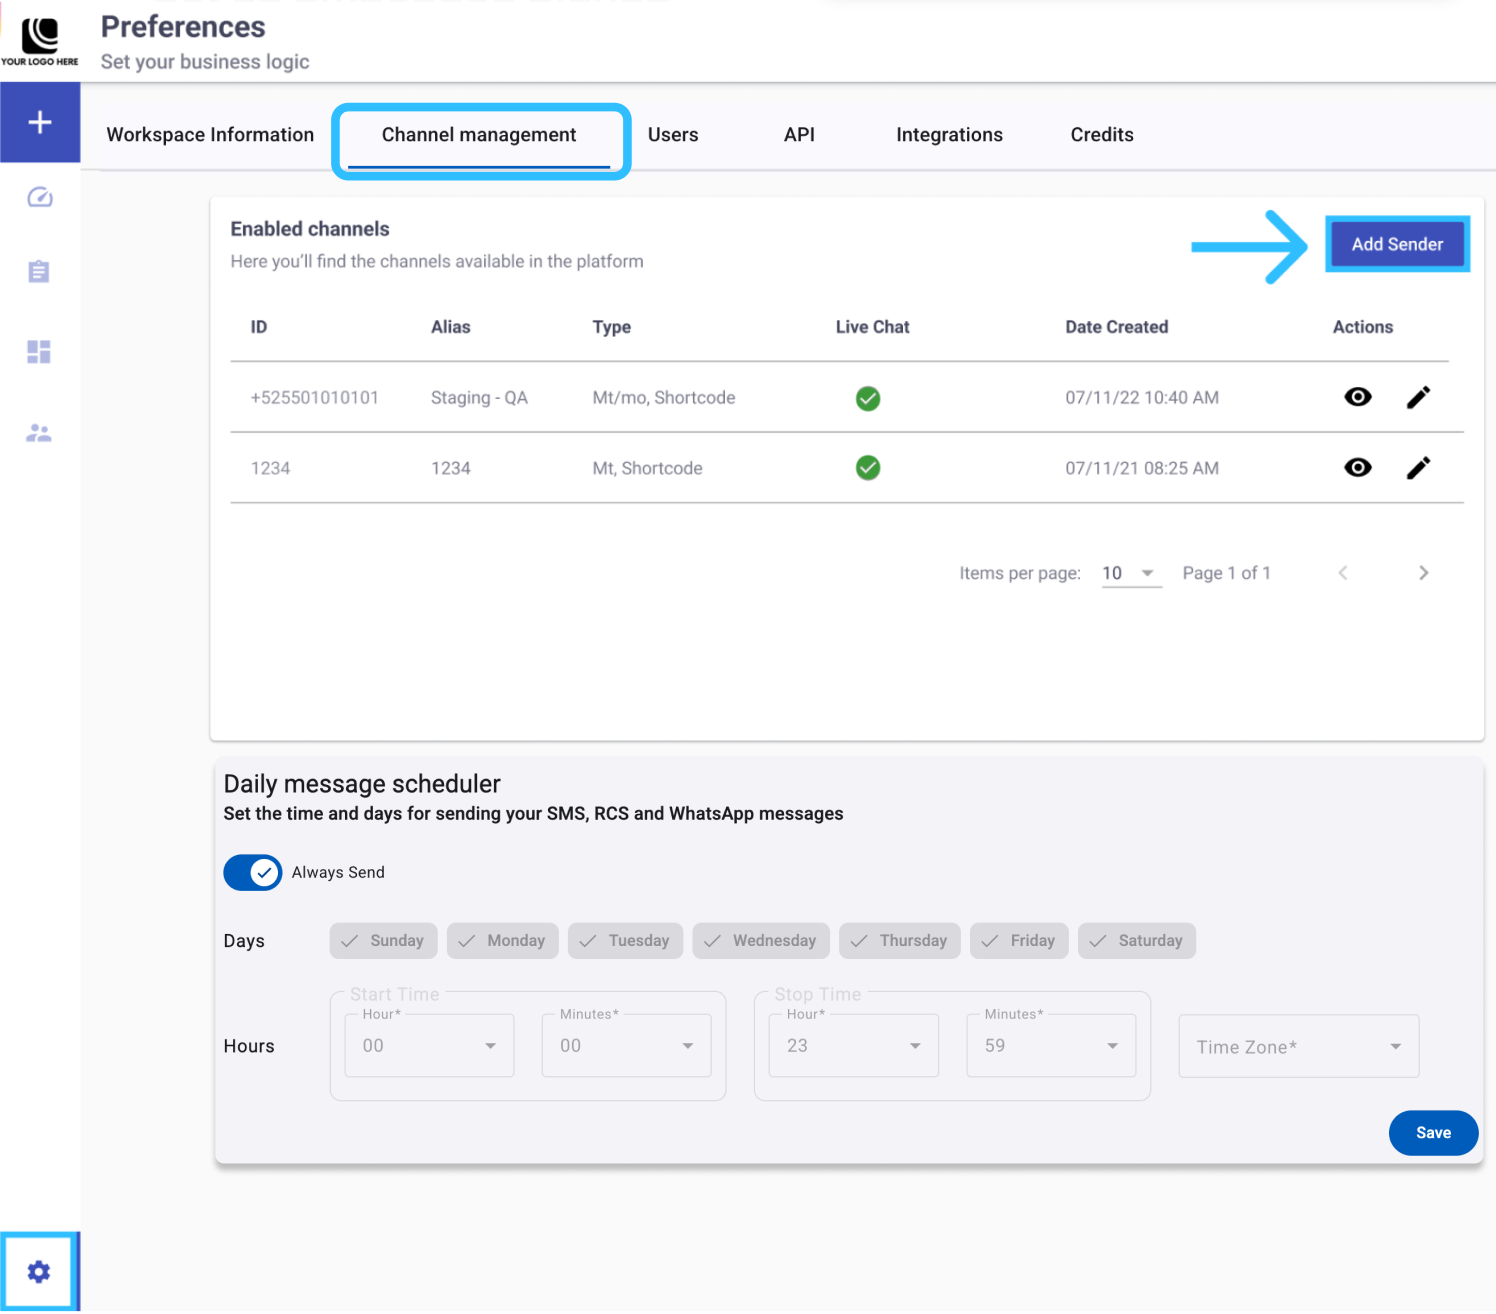Click the Type column header
This screenshot has height=1314, width=1496.
coord(612,327)
